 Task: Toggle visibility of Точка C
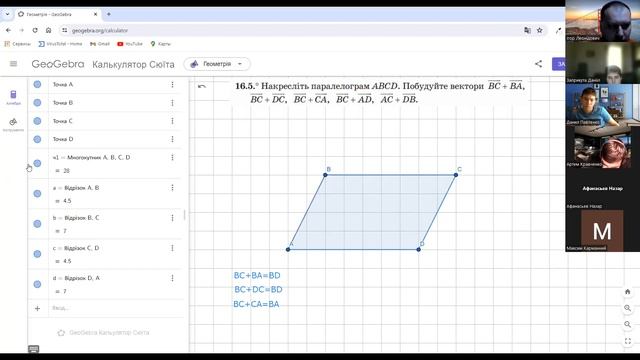[37, 121]
